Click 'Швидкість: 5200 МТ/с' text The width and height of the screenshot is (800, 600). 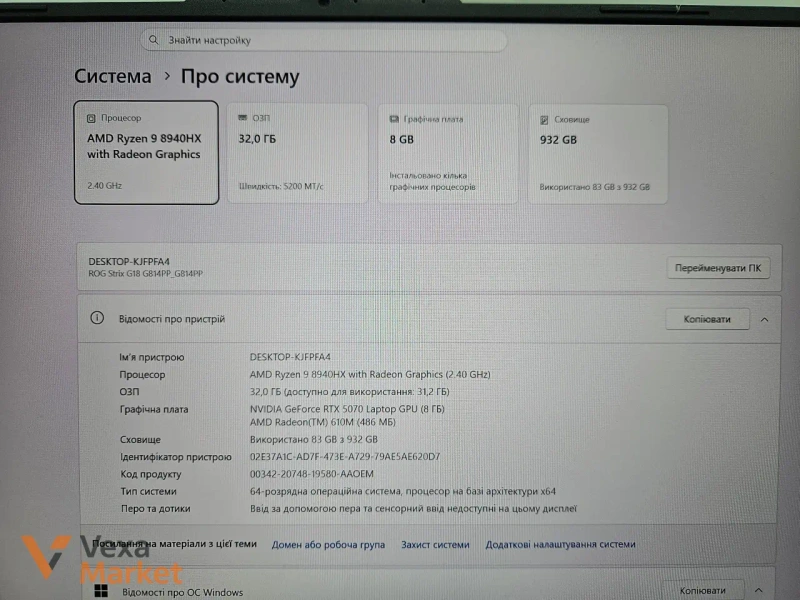coord(281,187)
